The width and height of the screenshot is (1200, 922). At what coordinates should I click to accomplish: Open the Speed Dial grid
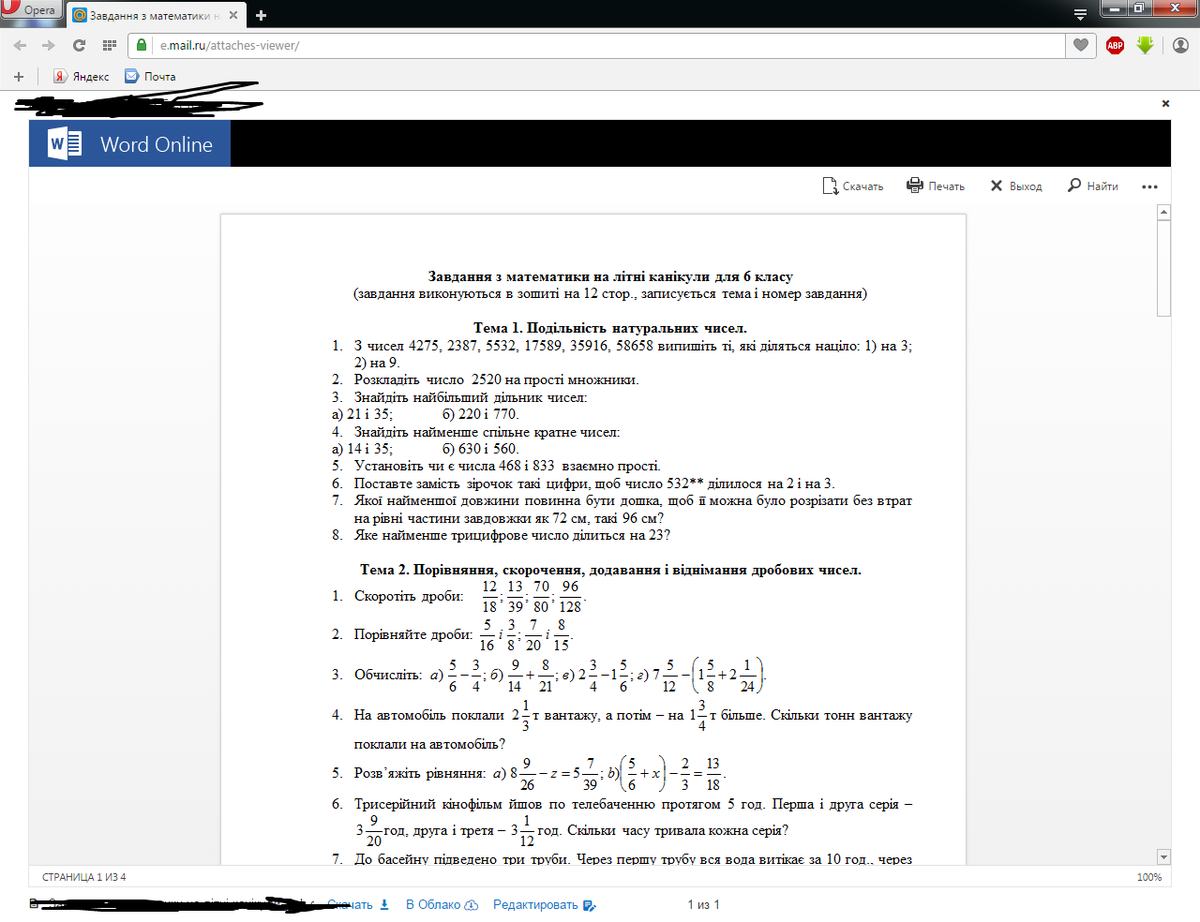tap(109, 45)
